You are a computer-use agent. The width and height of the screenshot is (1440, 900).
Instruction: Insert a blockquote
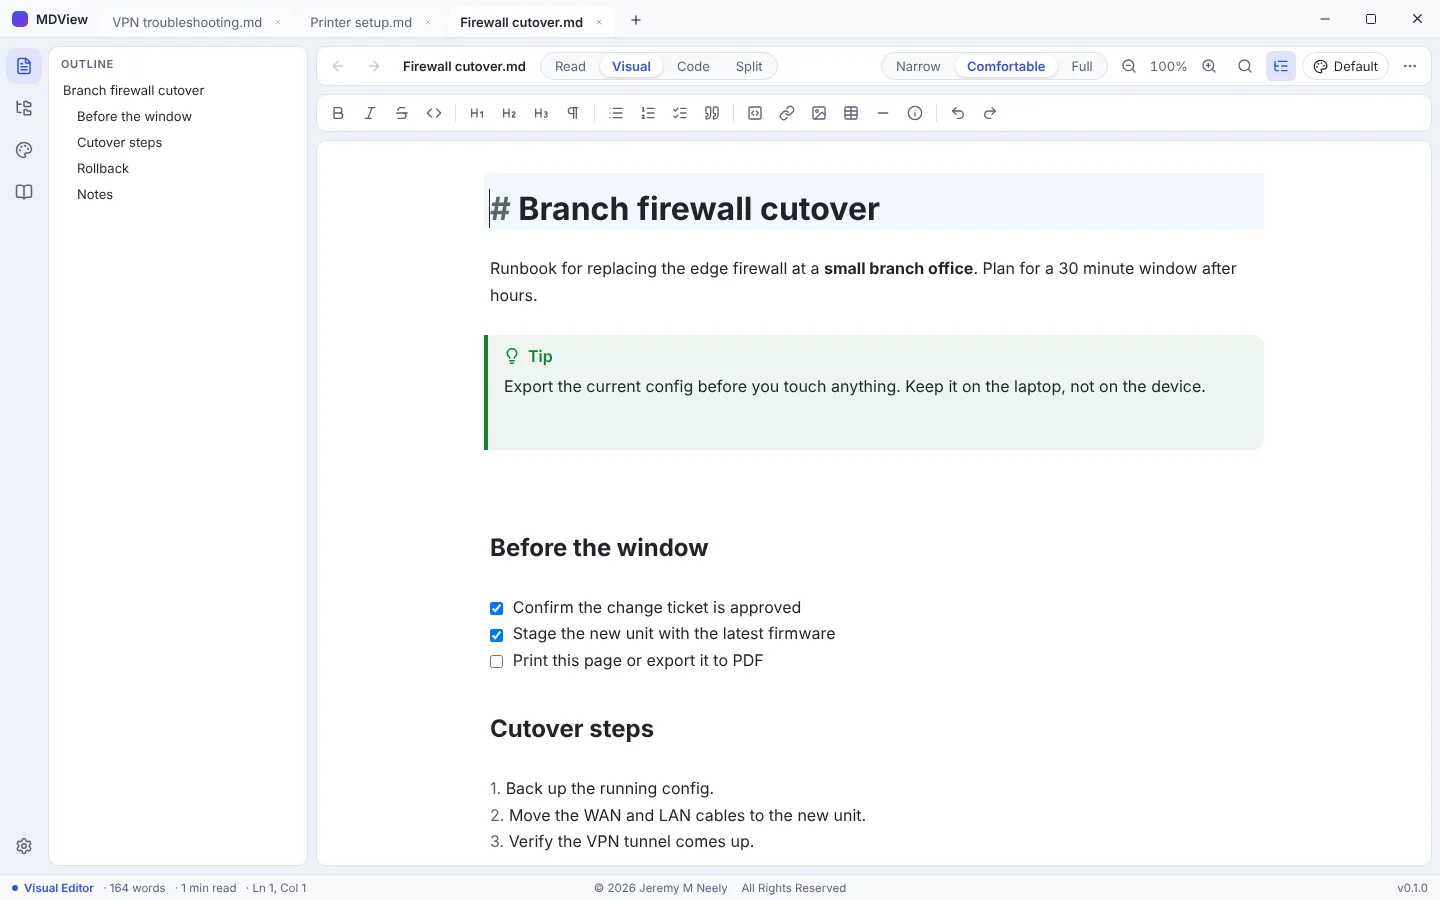(712, 113)
